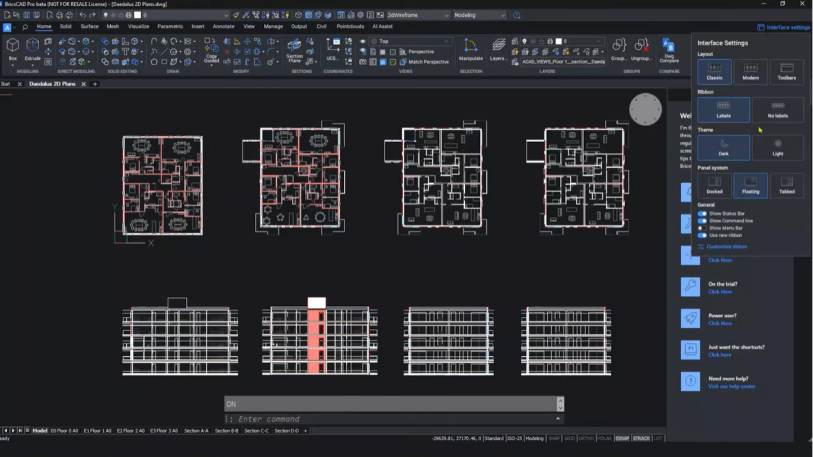This screenshot has height=457, width=813.
Task: Enable the Show Menu Bar switch
Action: tap(702, 228)
